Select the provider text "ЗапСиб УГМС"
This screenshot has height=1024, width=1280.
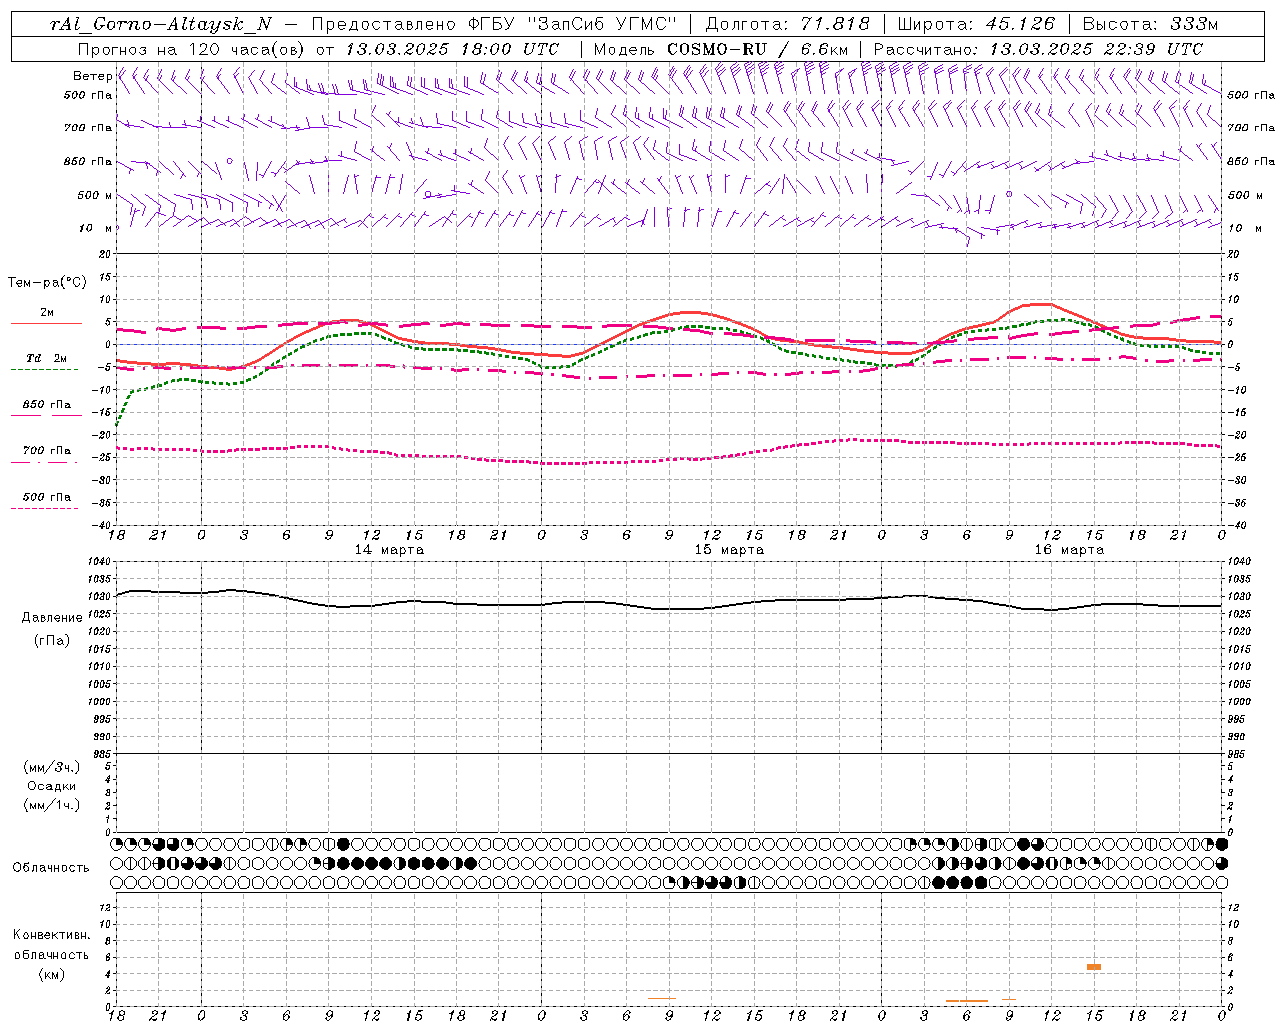tap(603, 24)
